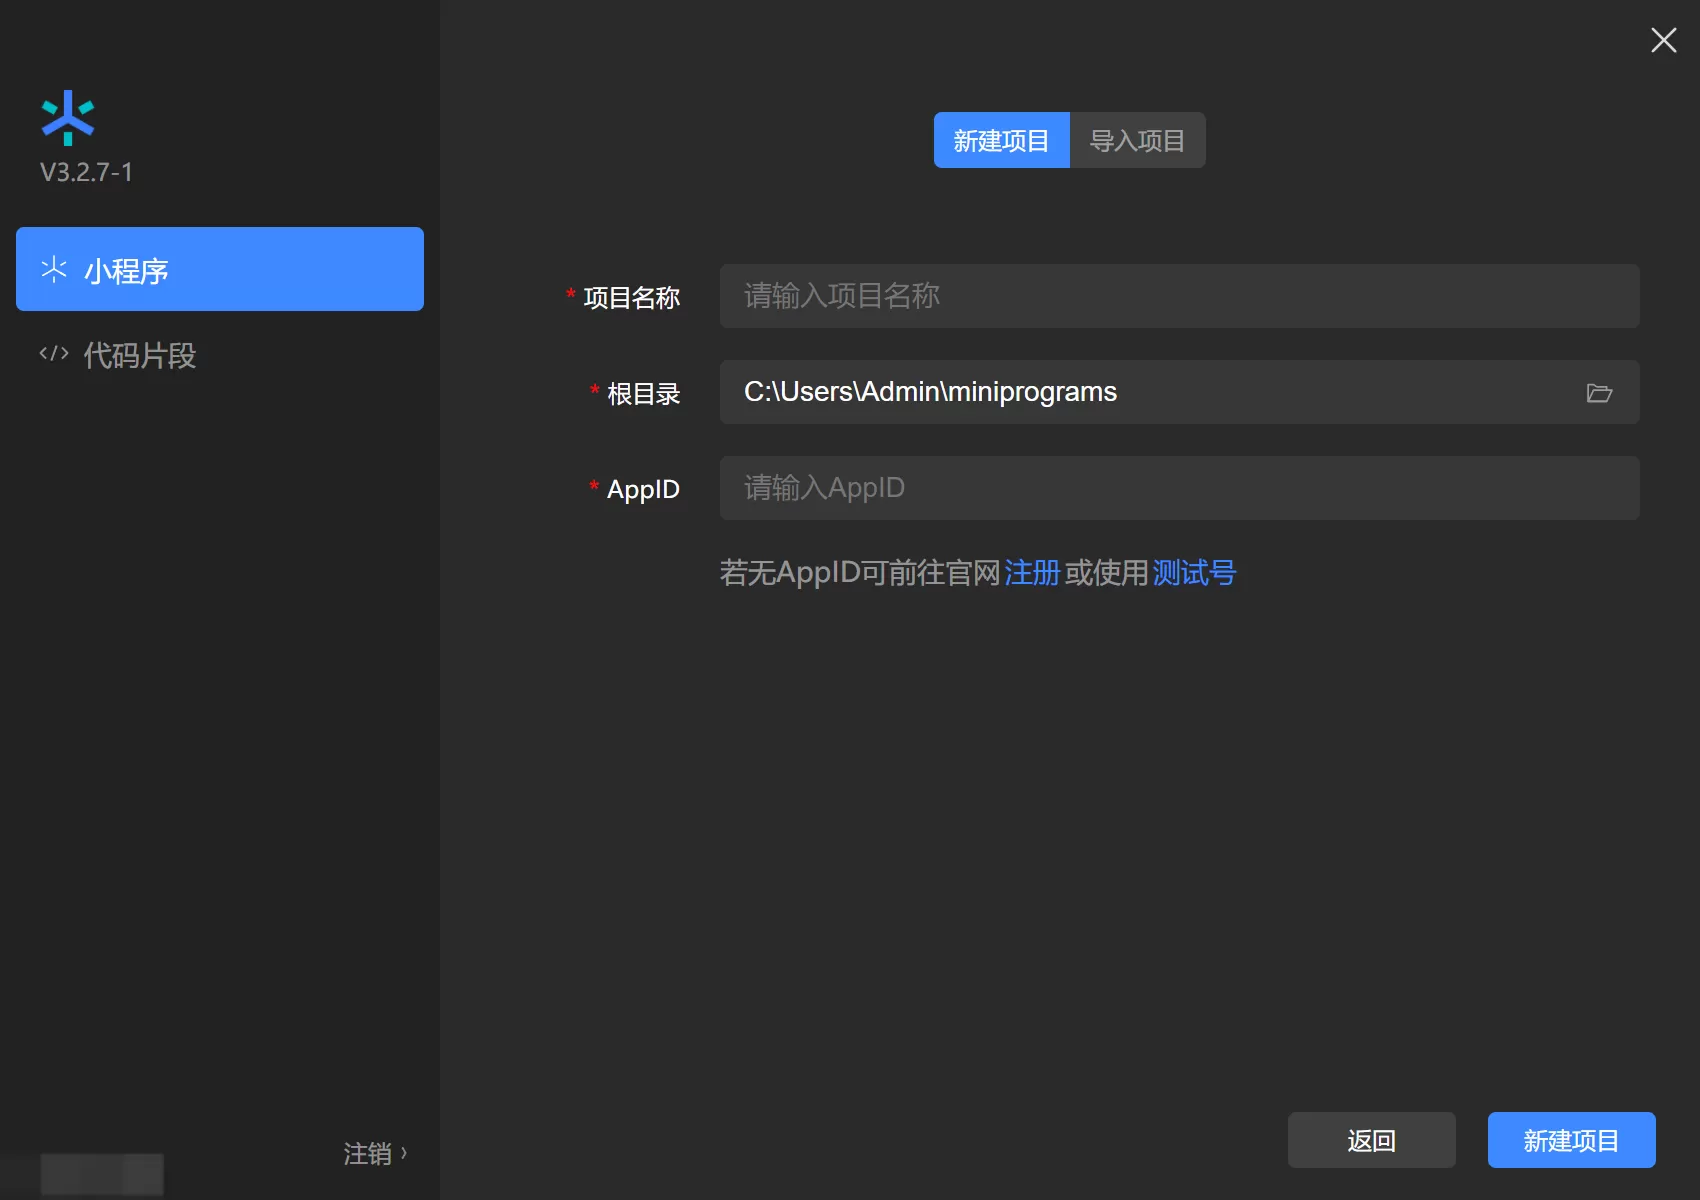The image size is (1700, 1200).
Task: Close the dialog with the X icon
Action: pyautogui.click(x=1663, y=40)
